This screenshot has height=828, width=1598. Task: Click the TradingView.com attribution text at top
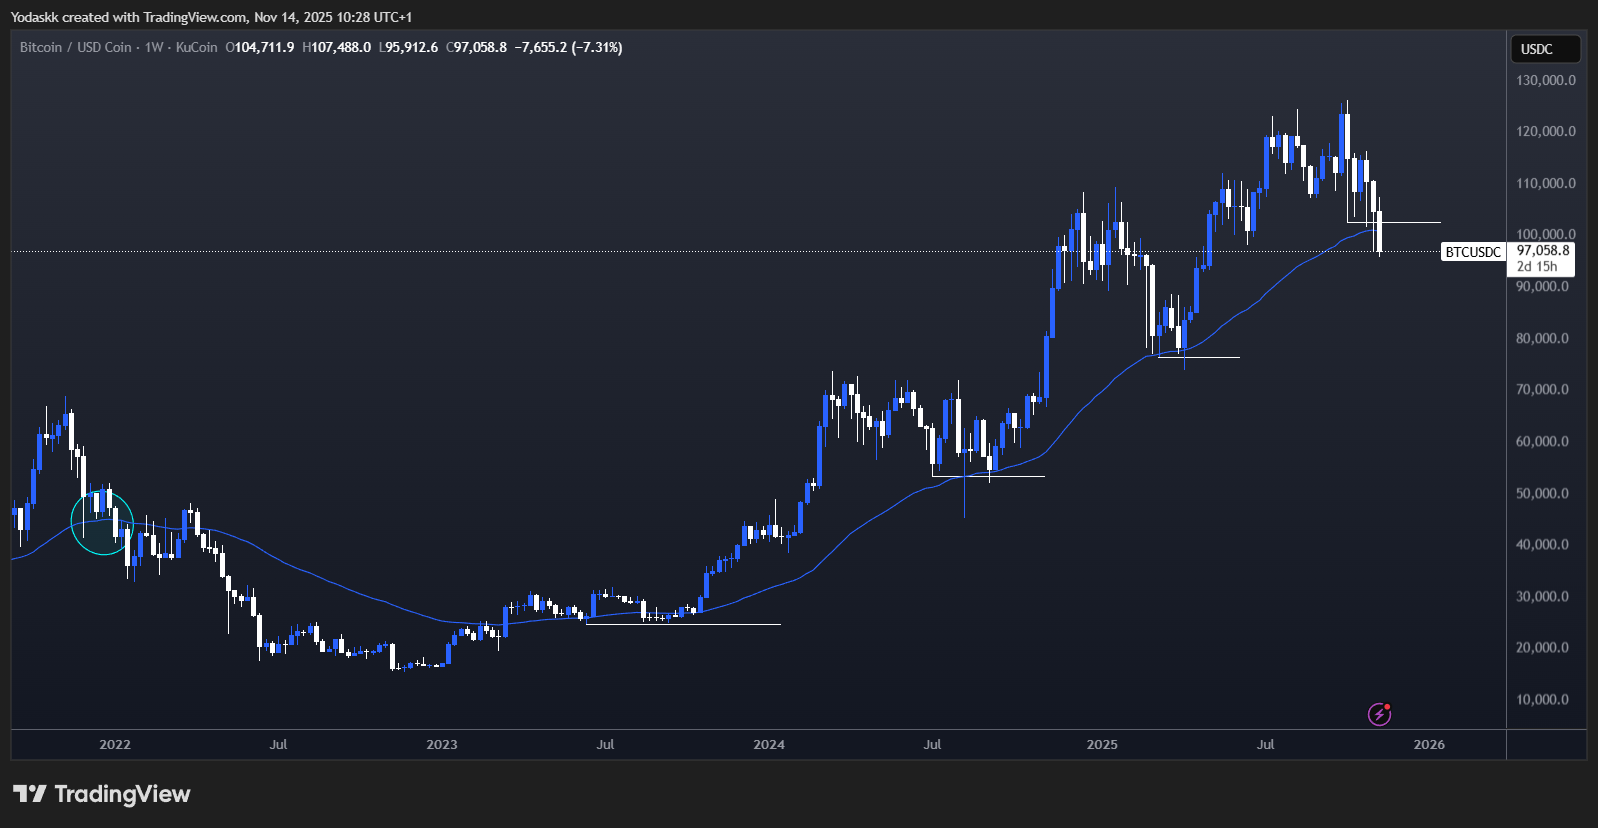pos(195,17)
